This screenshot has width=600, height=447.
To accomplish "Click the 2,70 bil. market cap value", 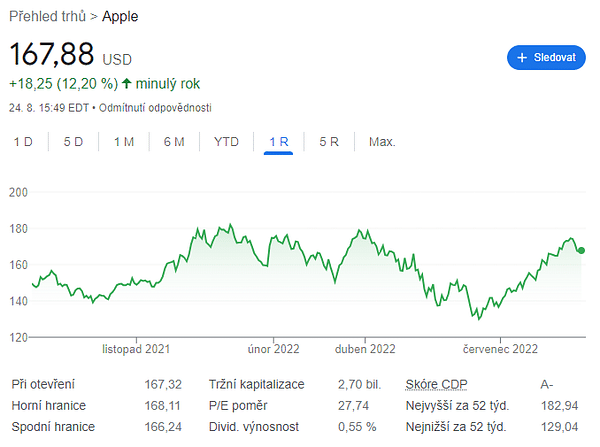I will point(359,384).
